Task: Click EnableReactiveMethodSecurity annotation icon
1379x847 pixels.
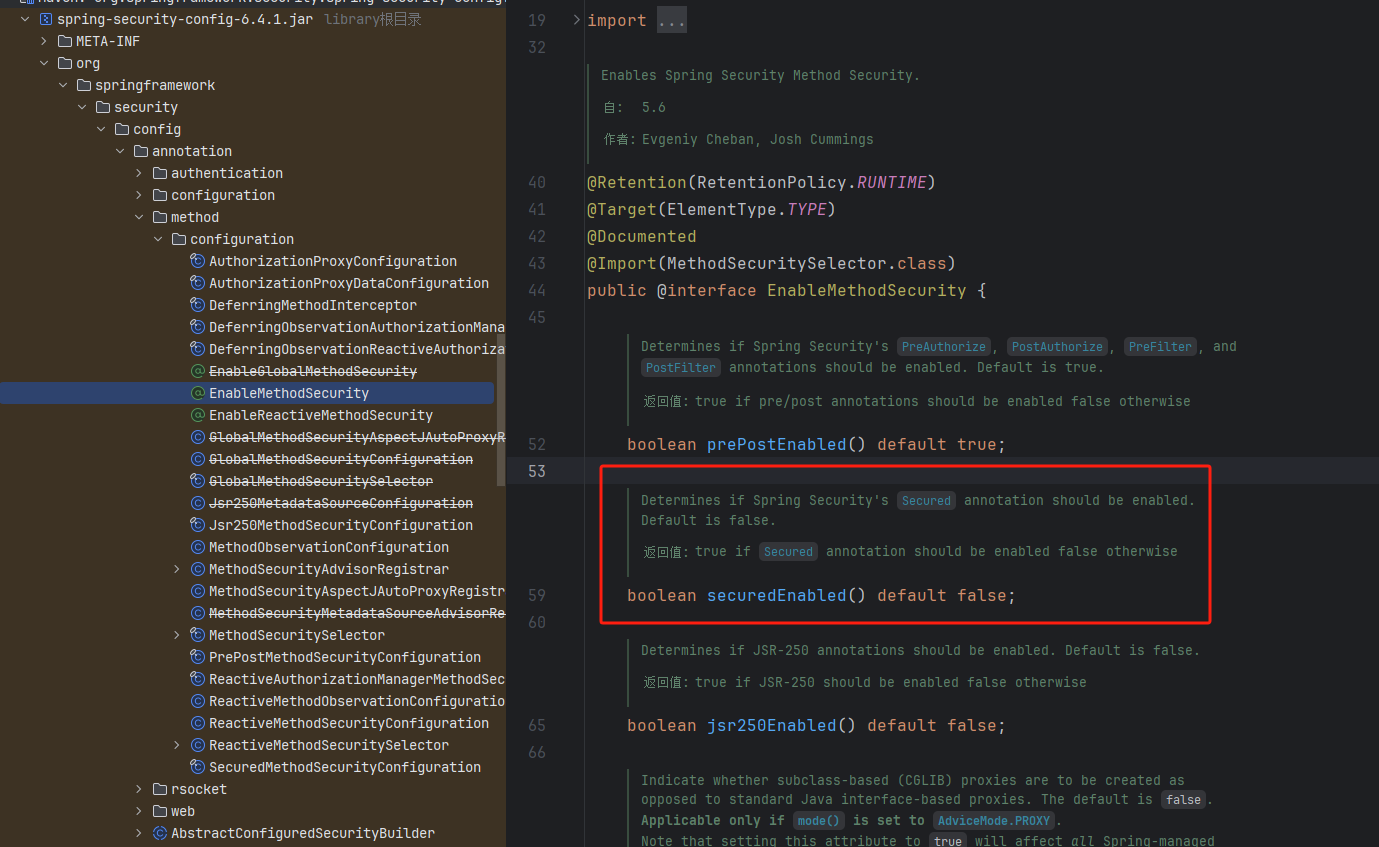Action: coord(198,415)
